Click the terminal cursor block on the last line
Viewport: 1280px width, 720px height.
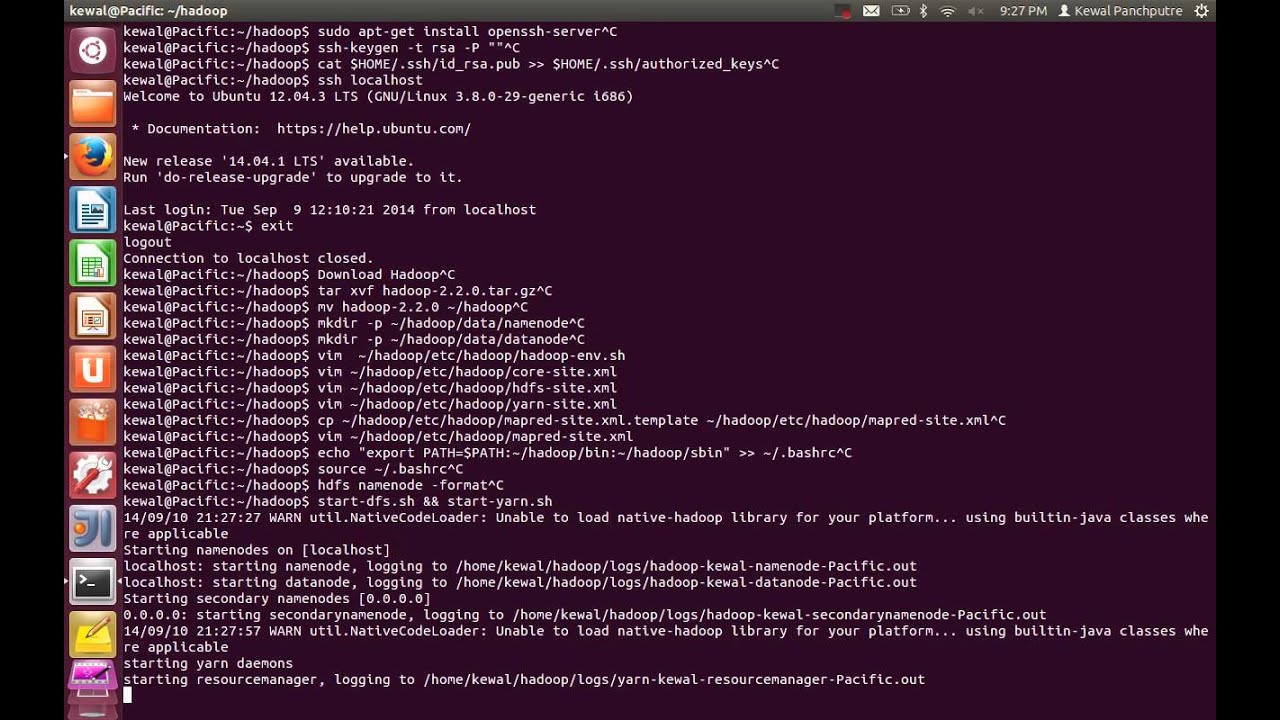(127, 695)
